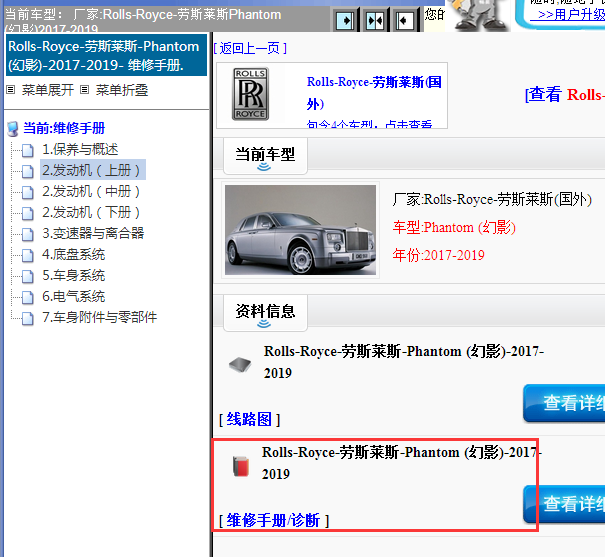Viewport: 605px width, 557px height.
Task: Click the red book icon of 维修手册 entry
Action: tap(241, 466)
